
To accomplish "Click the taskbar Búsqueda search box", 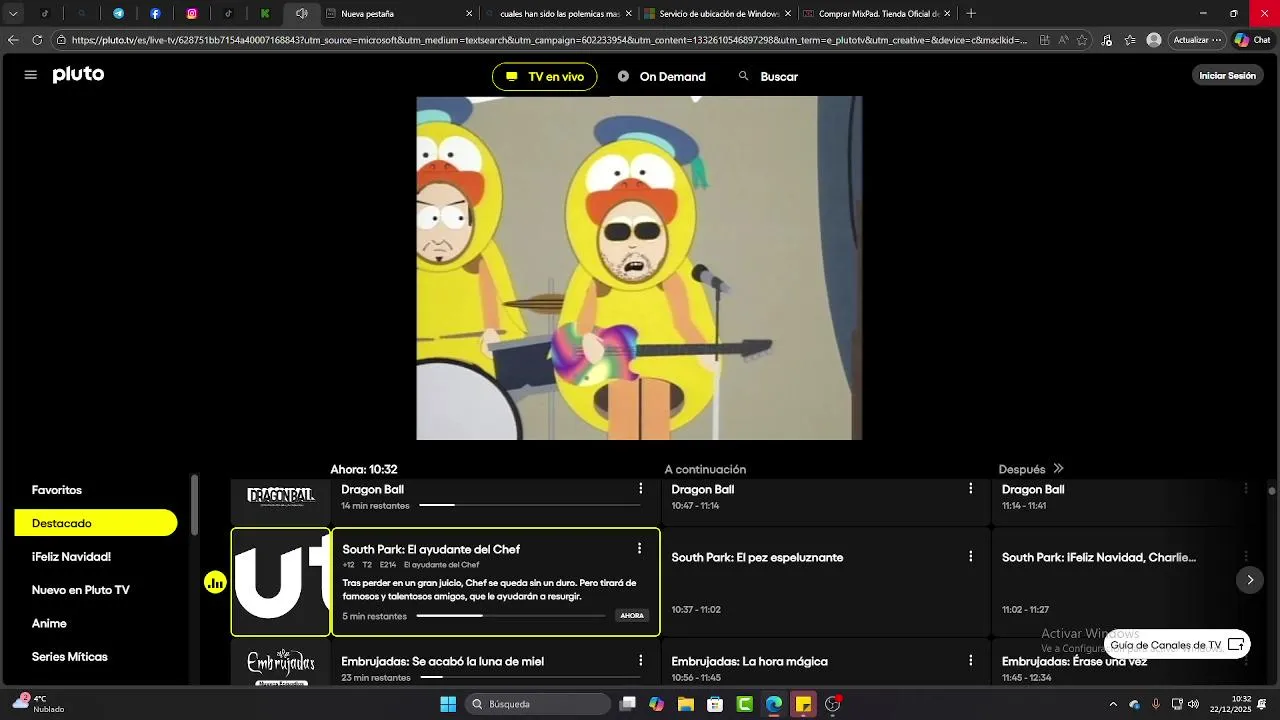I will (x=538, y=704).
